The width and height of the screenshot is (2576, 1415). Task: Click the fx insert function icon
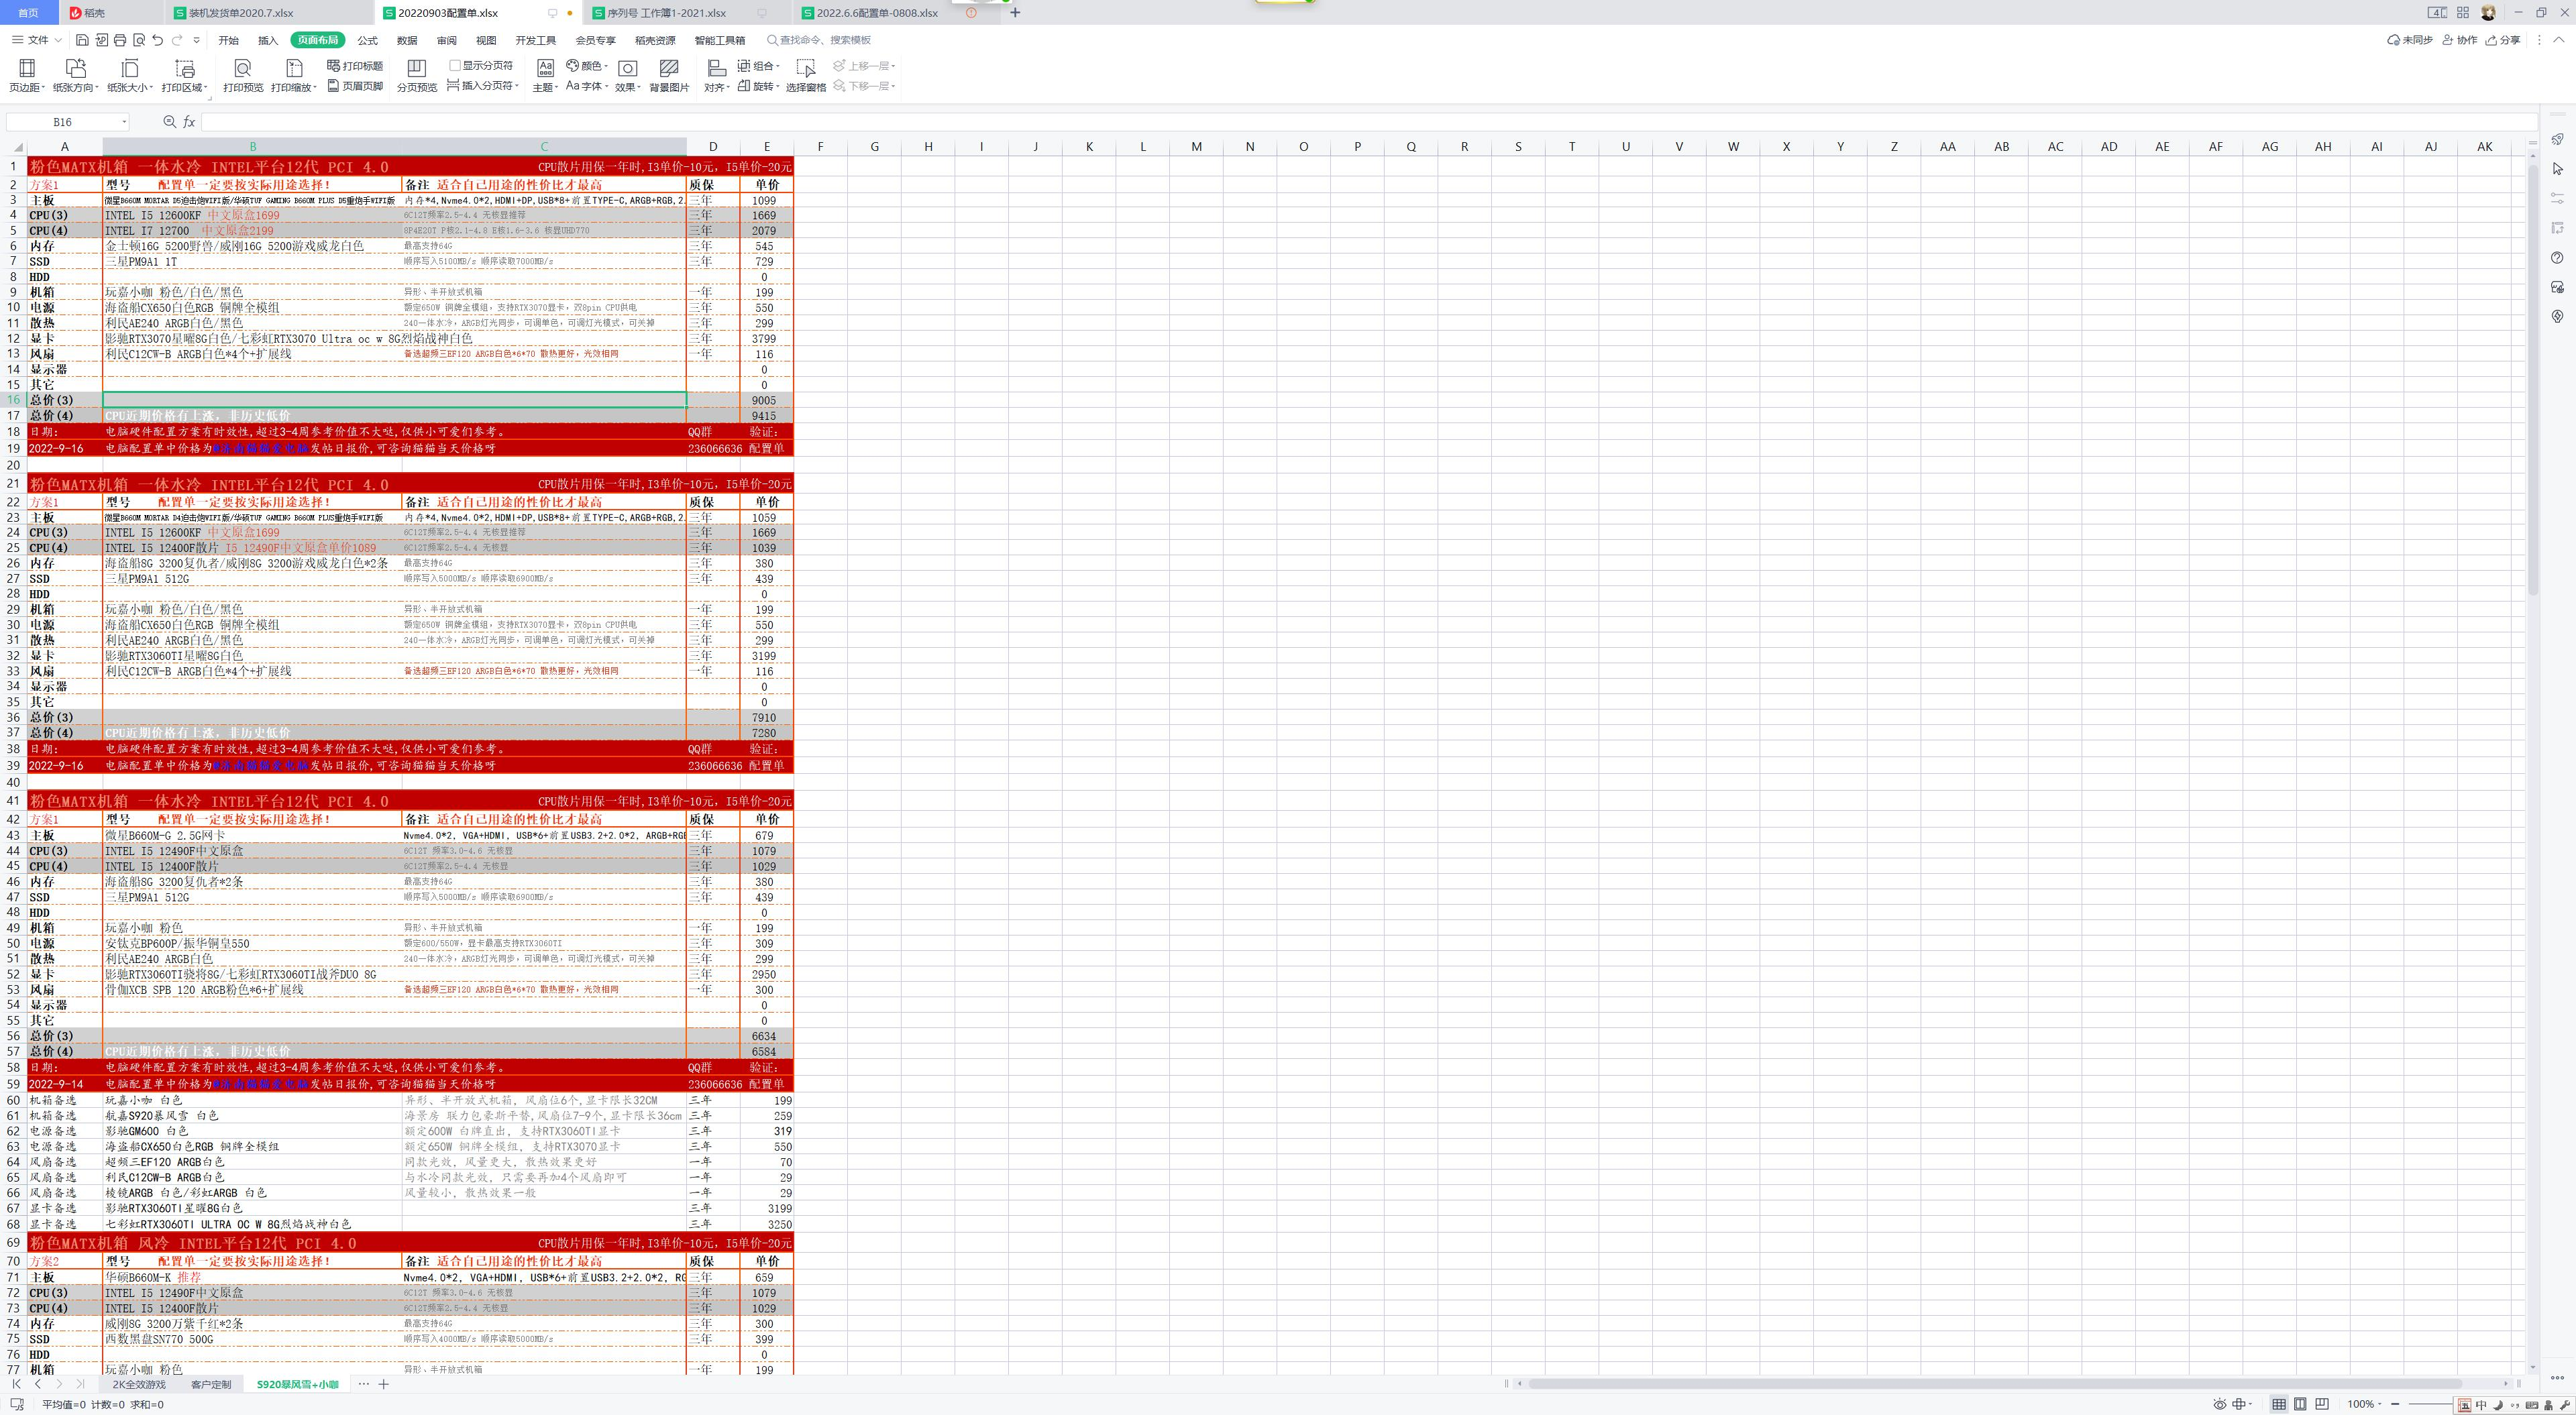(x=189, y=122)
